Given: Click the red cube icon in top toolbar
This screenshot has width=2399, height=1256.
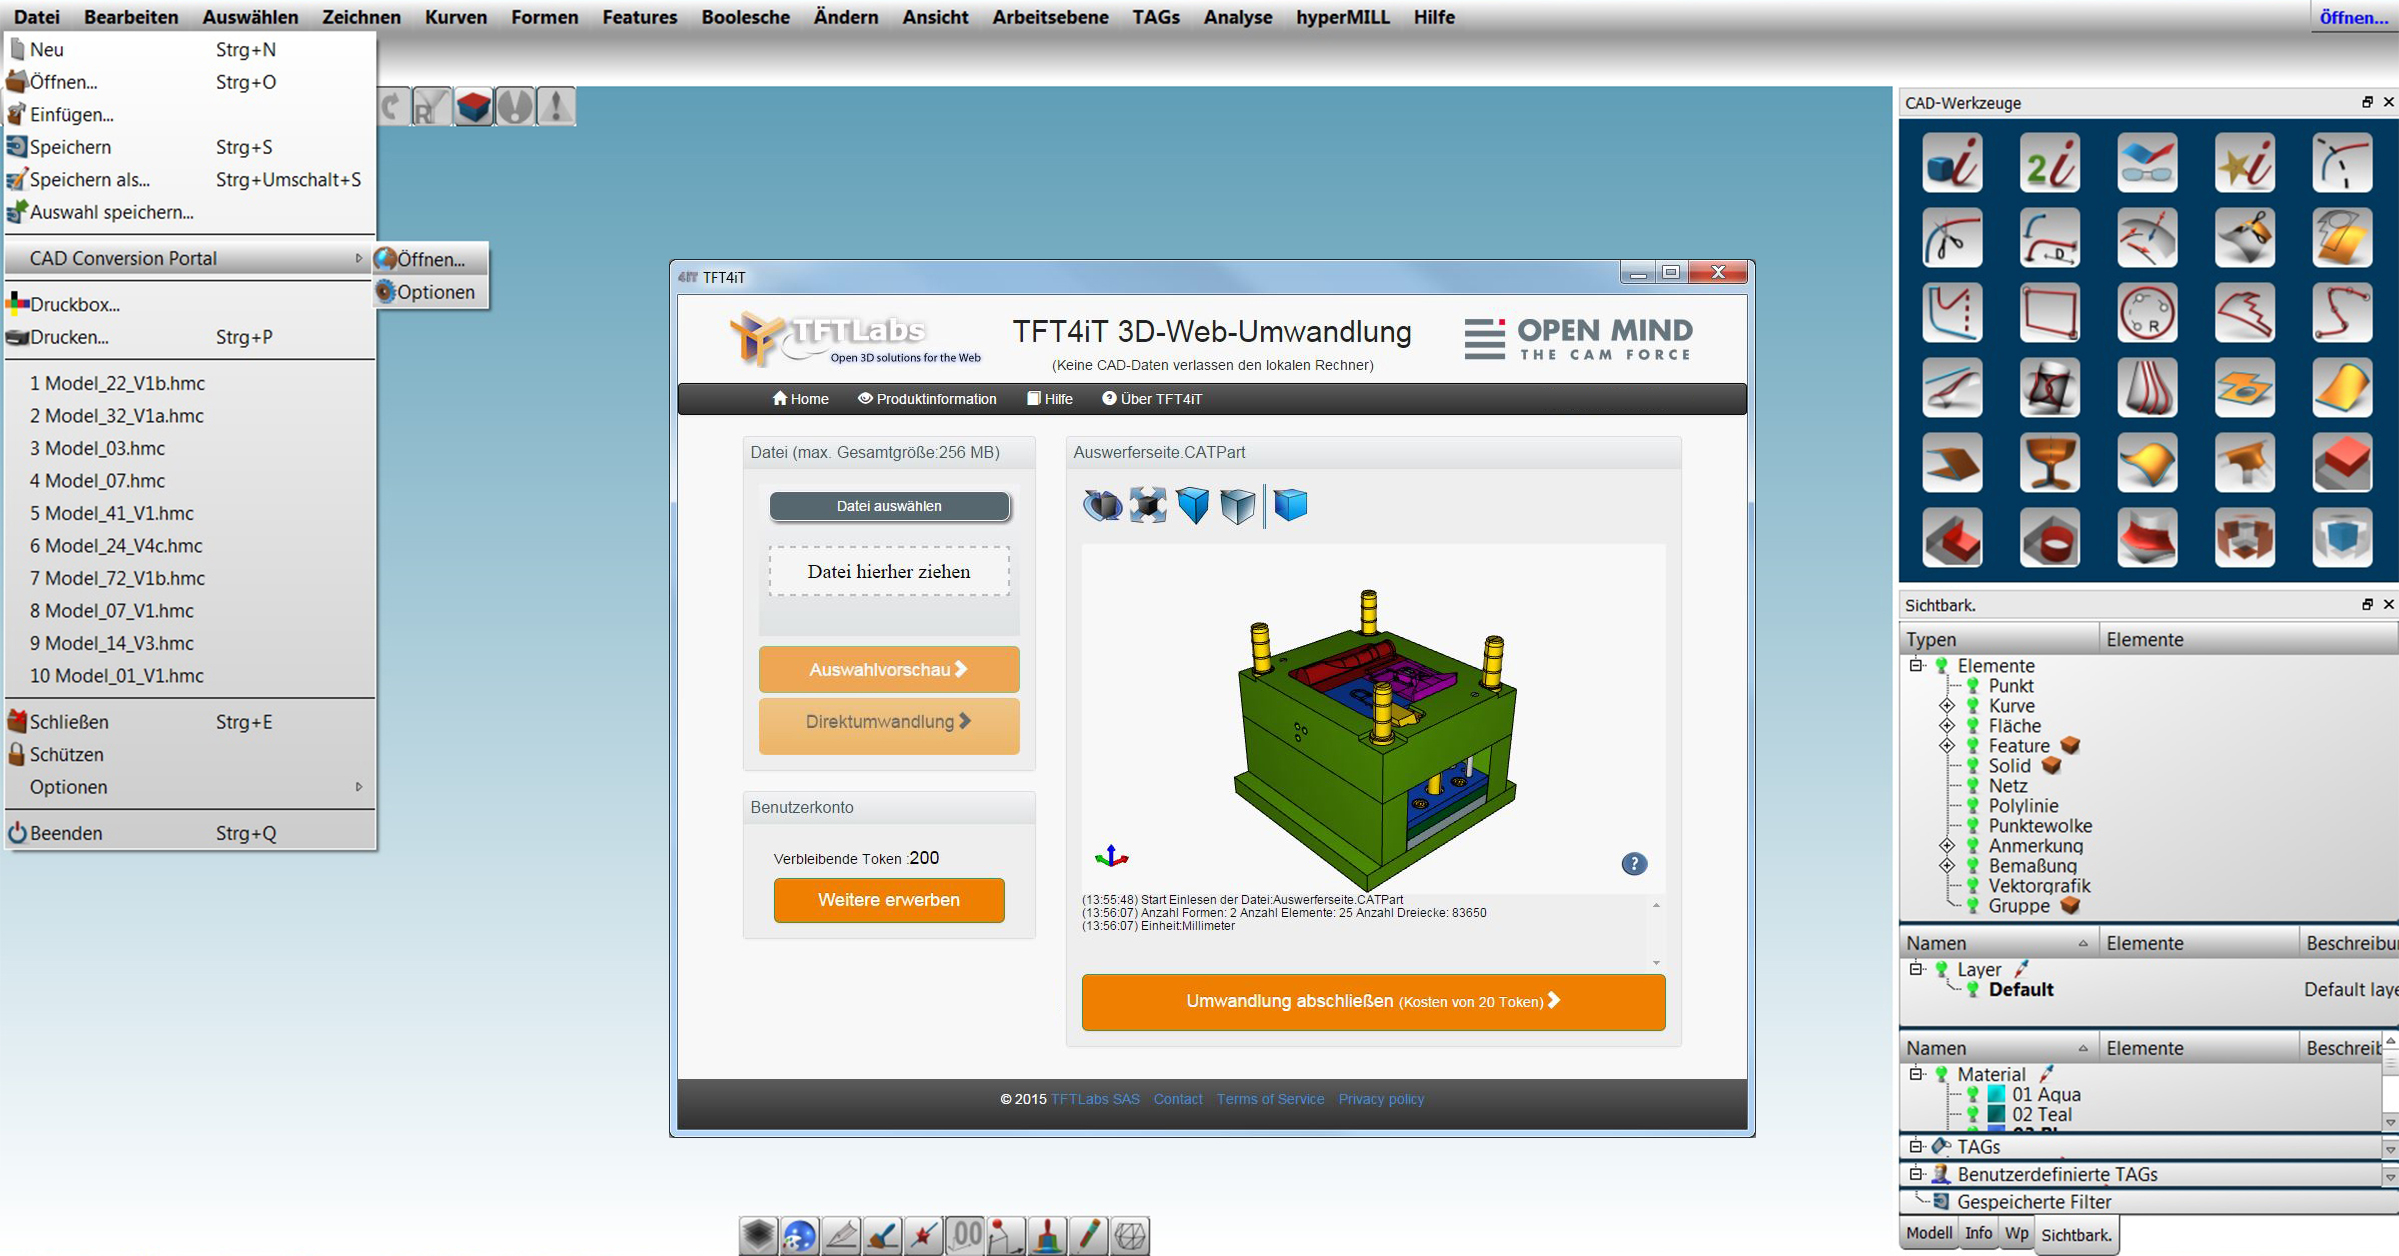Looking at the screenshot, I should coord(473,106).
